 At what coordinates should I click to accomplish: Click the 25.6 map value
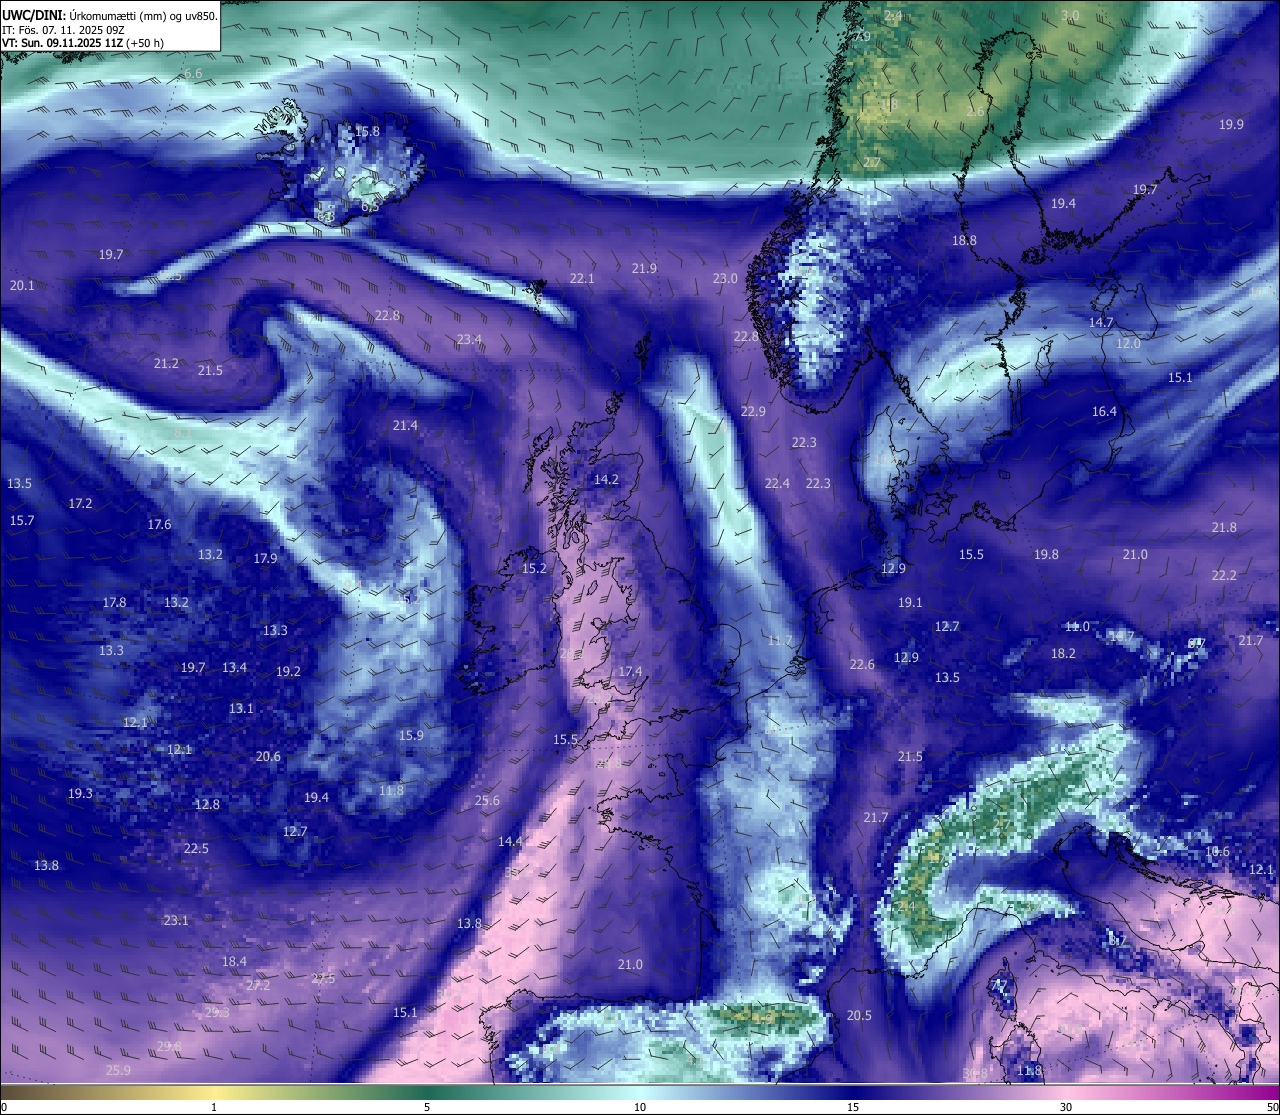point(487,800)
